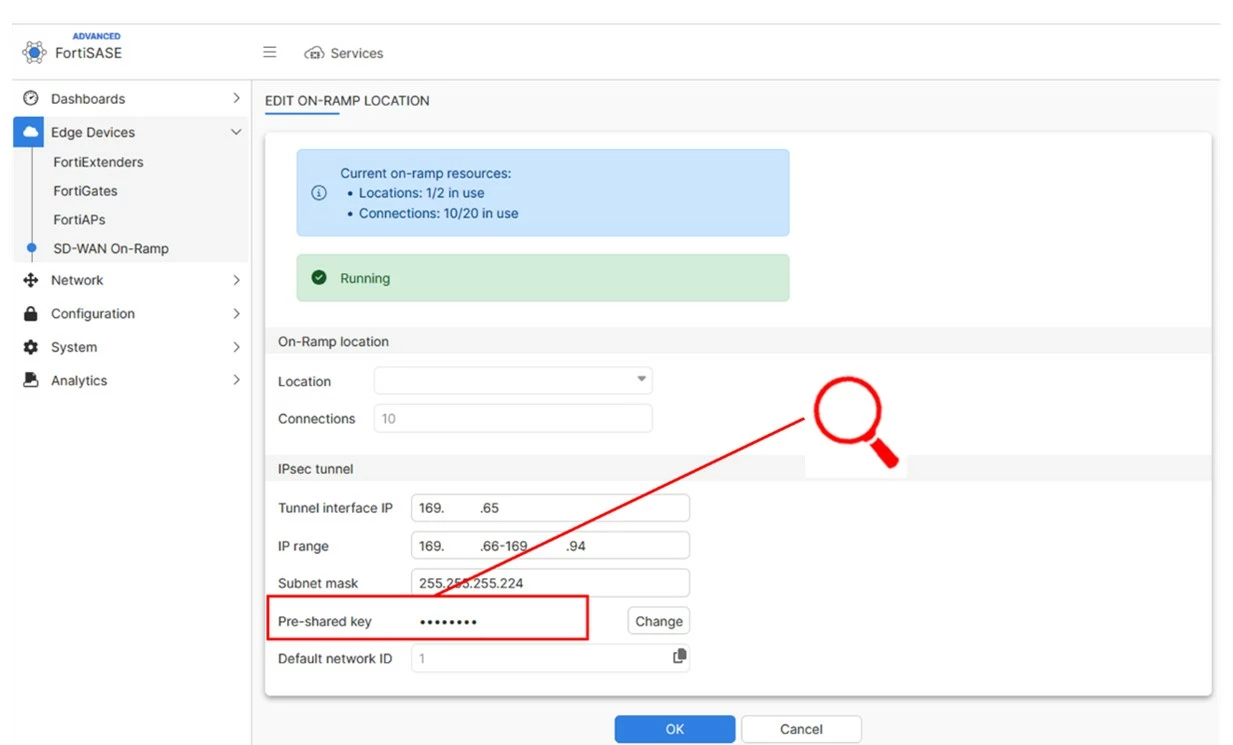Toggle the hamburger menu icon
The height and width of the screenshot is (745, 1233).
[270, 52]
